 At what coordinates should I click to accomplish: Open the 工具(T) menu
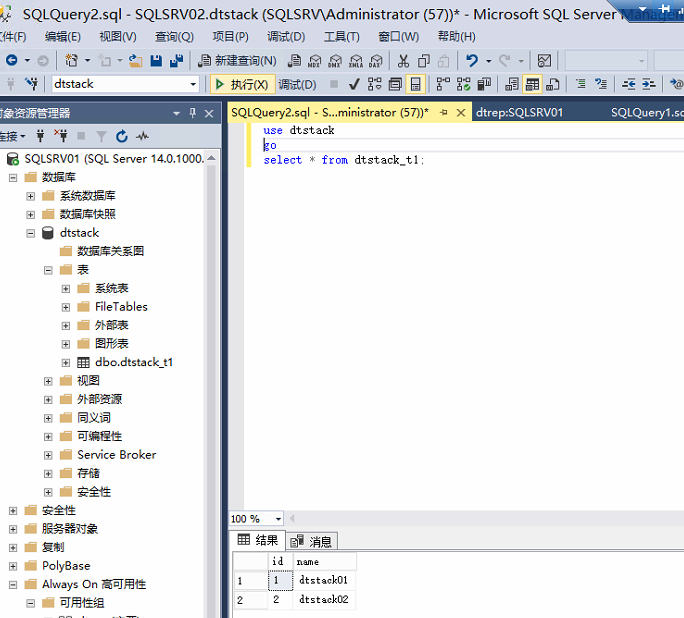342,37
